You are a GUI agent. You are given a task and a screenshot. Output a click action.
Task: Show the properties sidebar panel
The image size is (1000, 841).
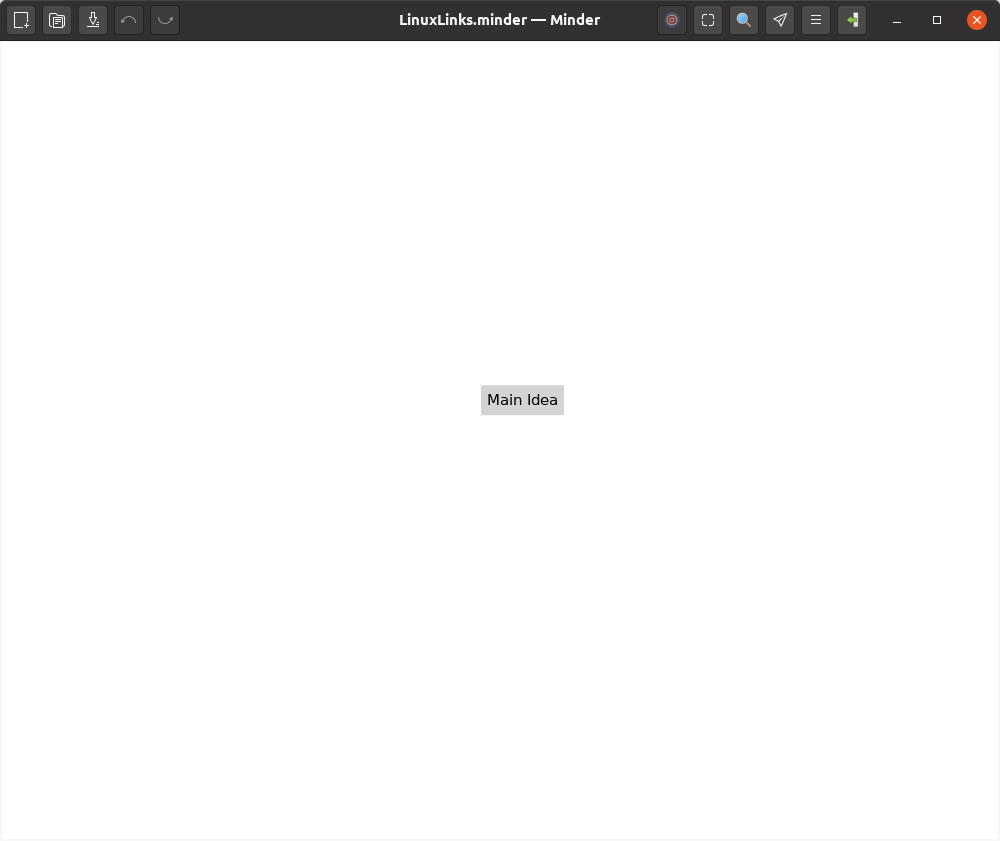pos(852,20)
